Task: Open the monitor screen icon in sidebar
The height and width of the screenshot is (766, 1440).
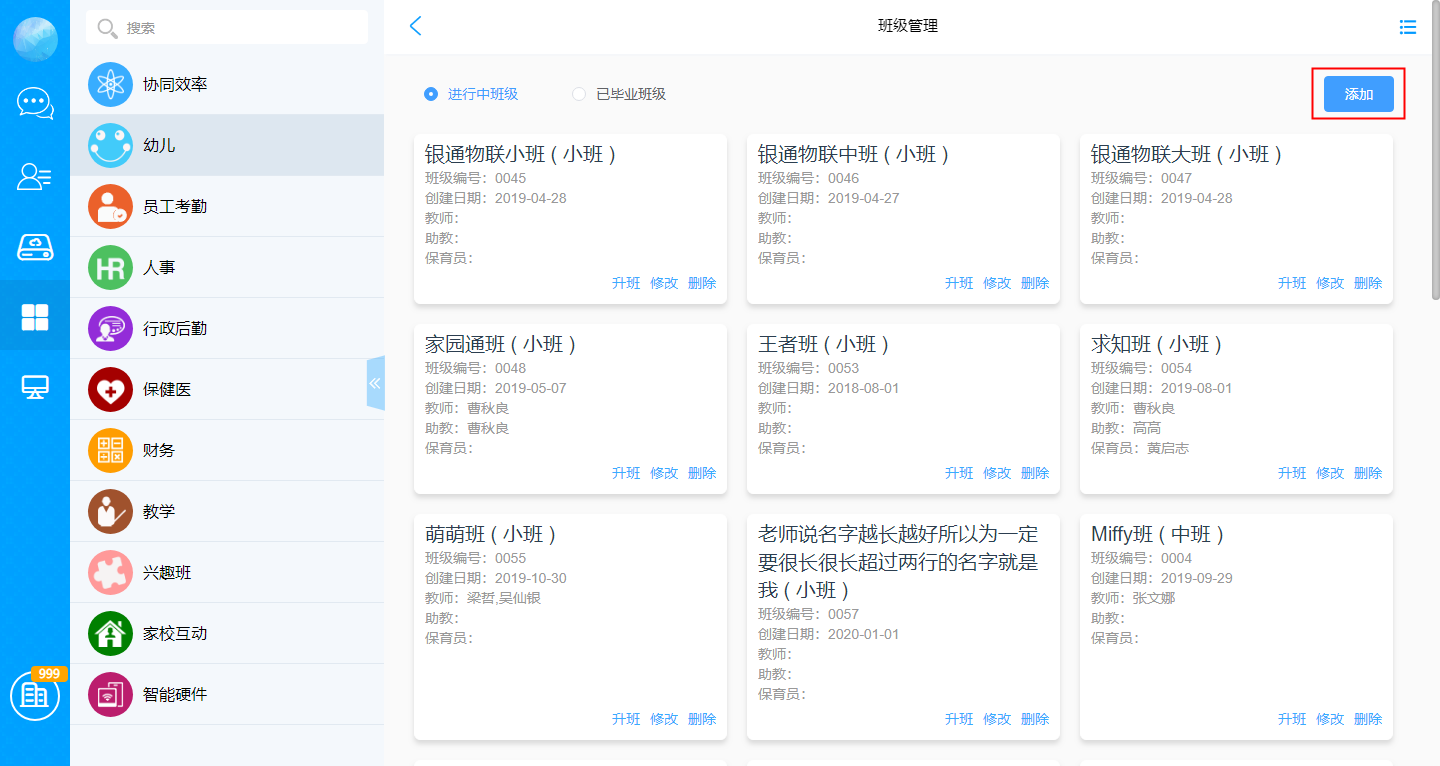Action: [x=35, y=387]
